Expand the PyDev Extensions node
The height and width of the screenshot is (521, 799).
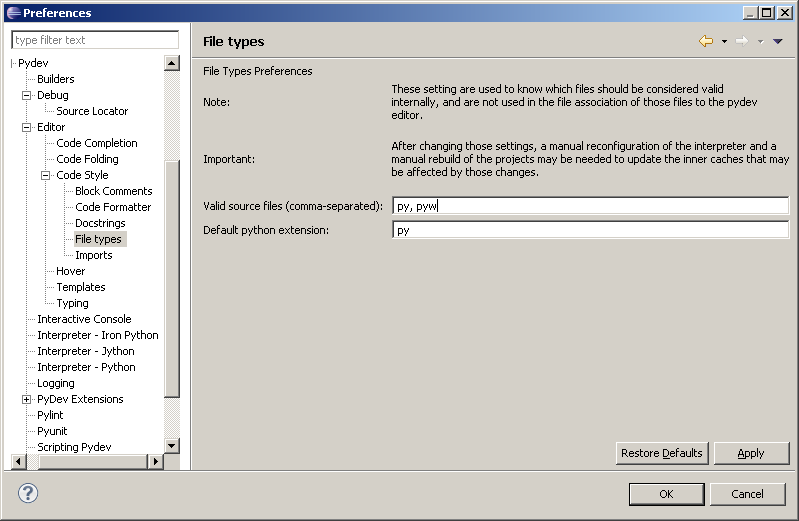pyautogui.click(x=26, y=400)
